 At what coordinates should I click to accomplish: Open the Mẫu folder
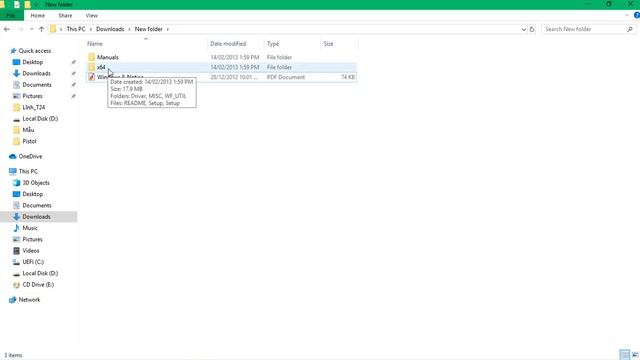[x=28, y=130]
